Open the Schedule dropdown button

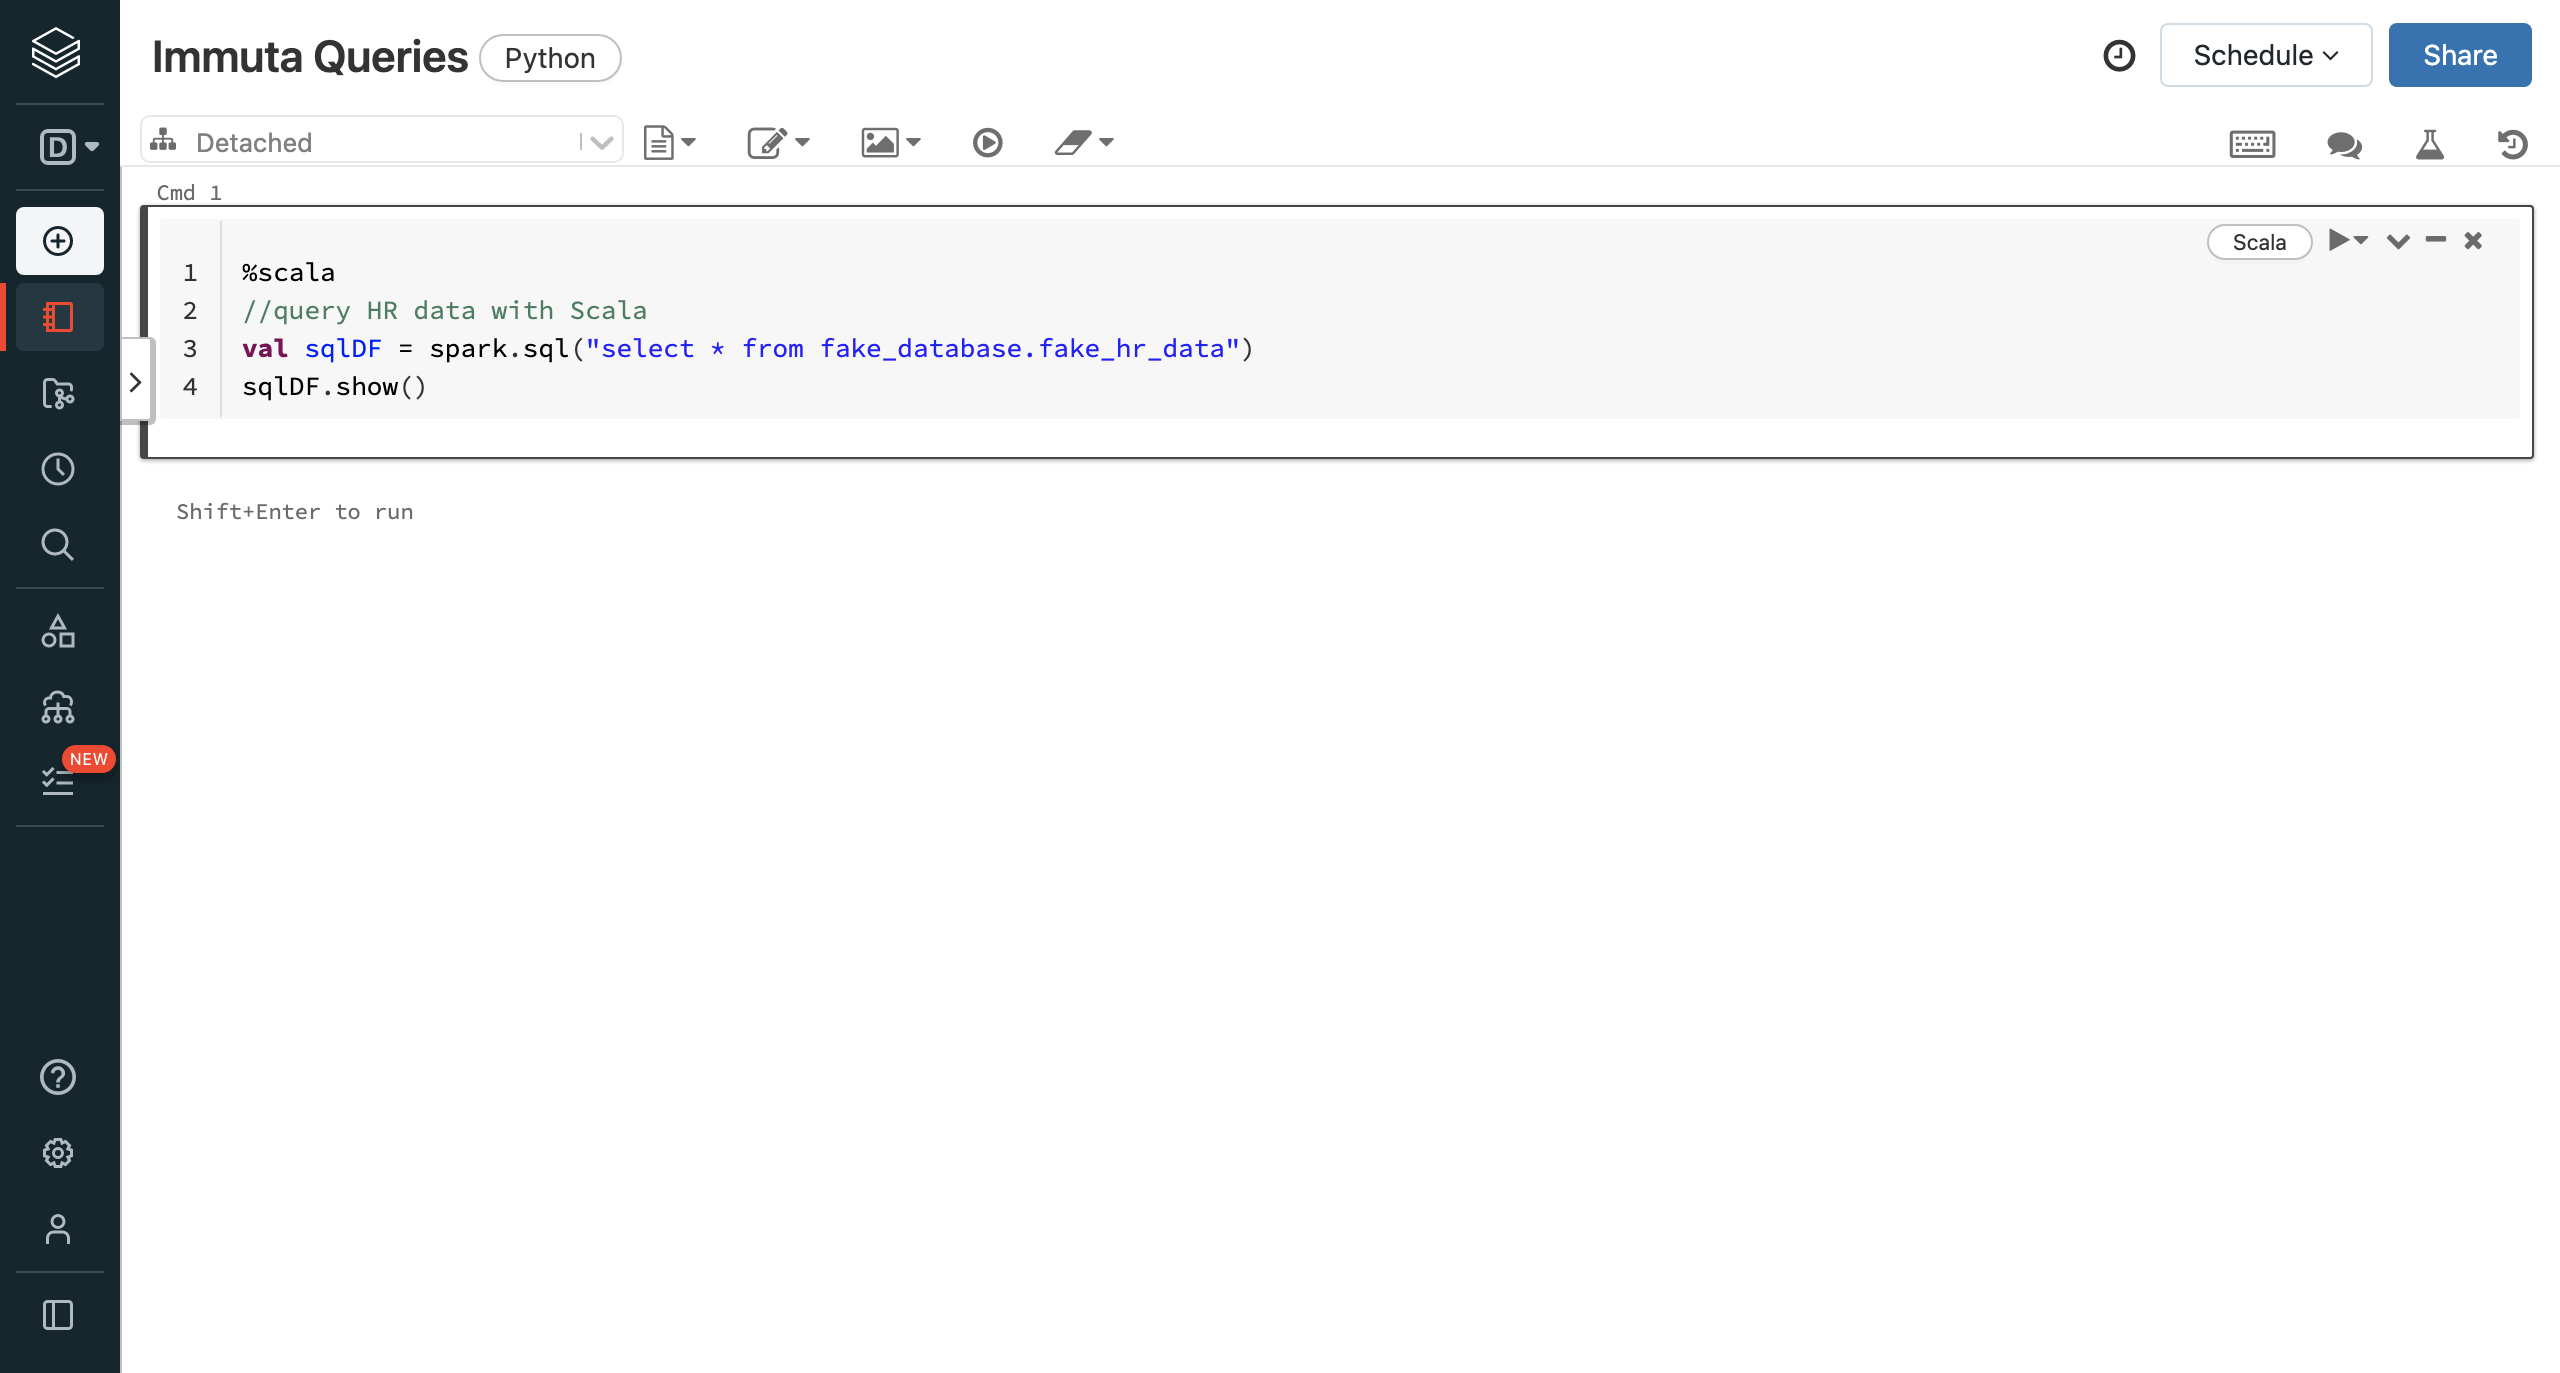pos(2265,55)
